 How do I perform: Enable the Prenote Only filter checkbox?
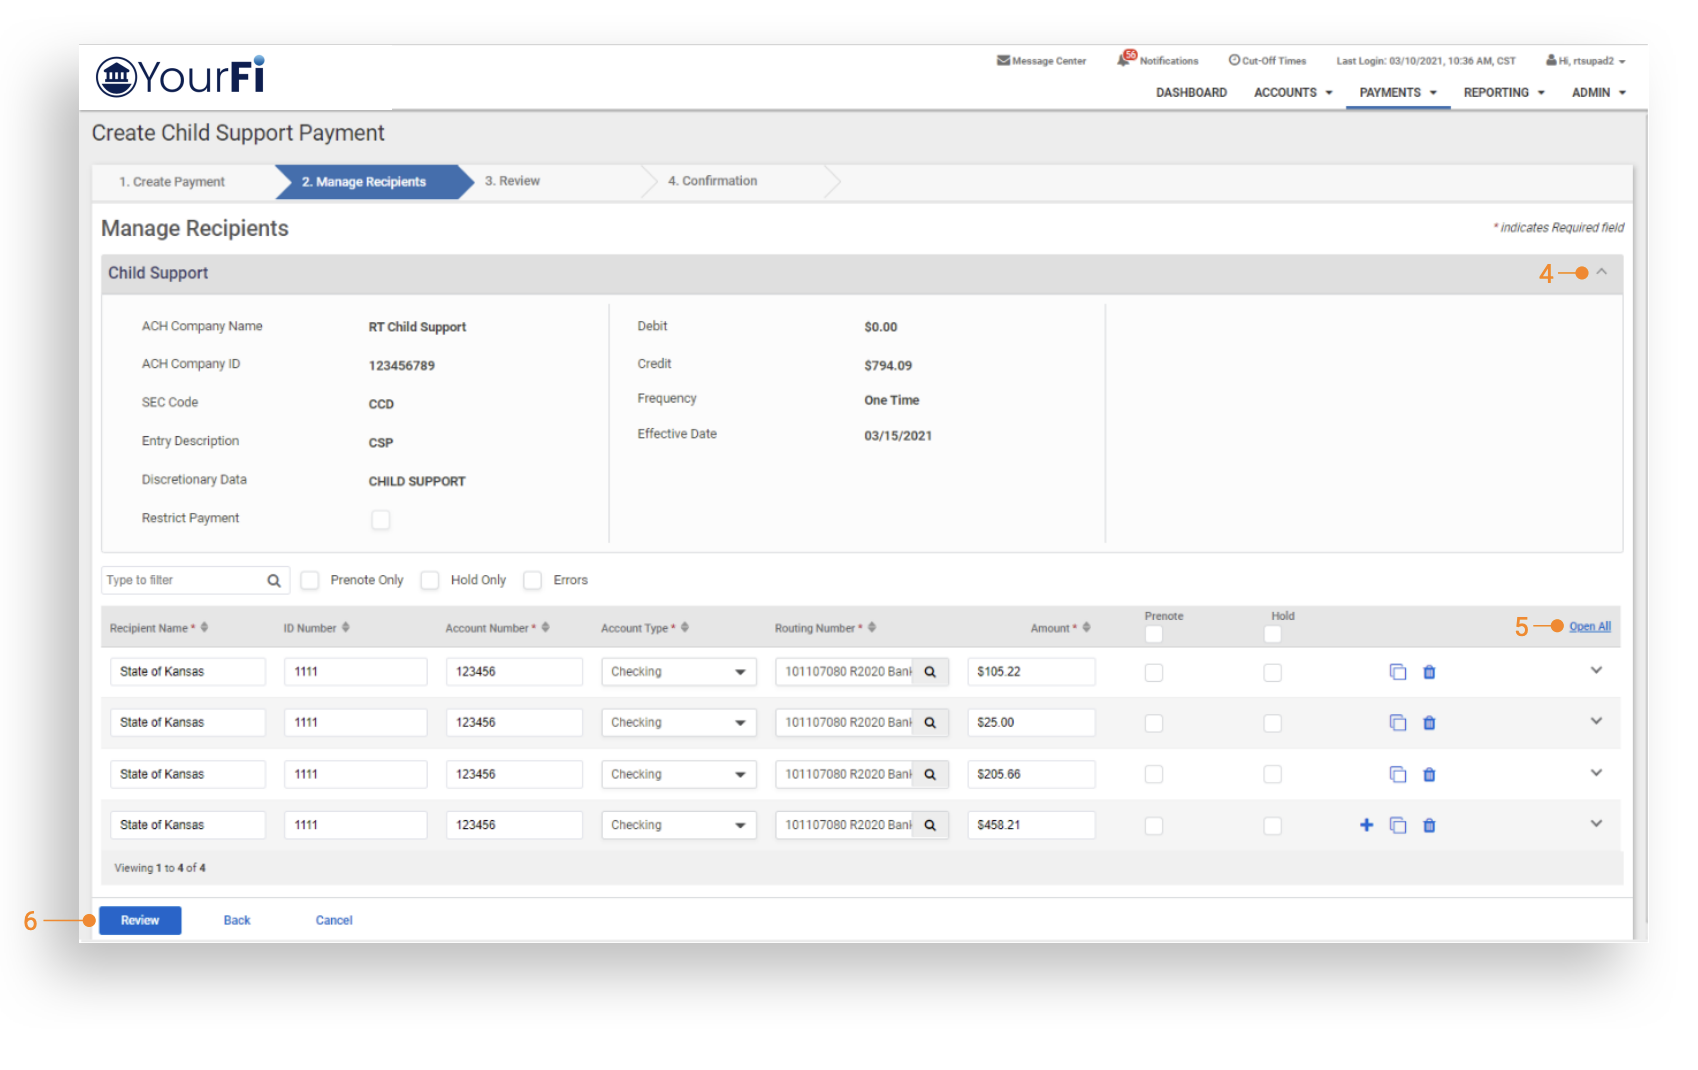310,581
